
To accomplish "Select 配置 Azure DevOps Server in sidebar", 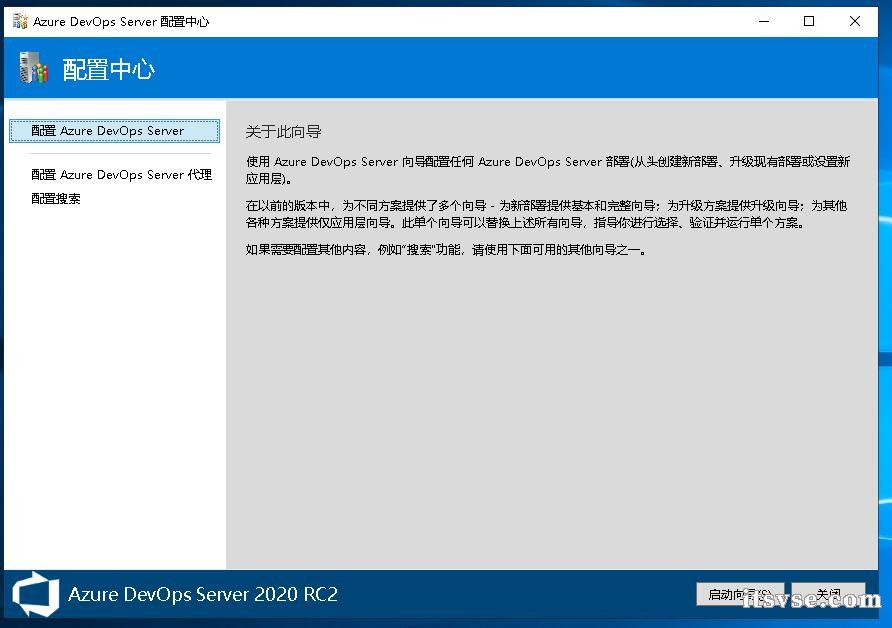I will 114,131.
